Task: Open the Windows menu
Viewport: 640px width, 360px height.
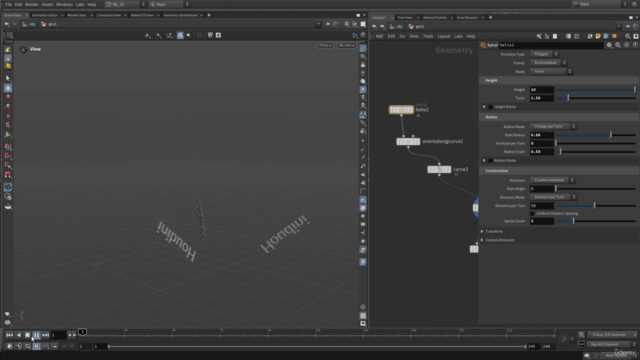Action: 64,4
